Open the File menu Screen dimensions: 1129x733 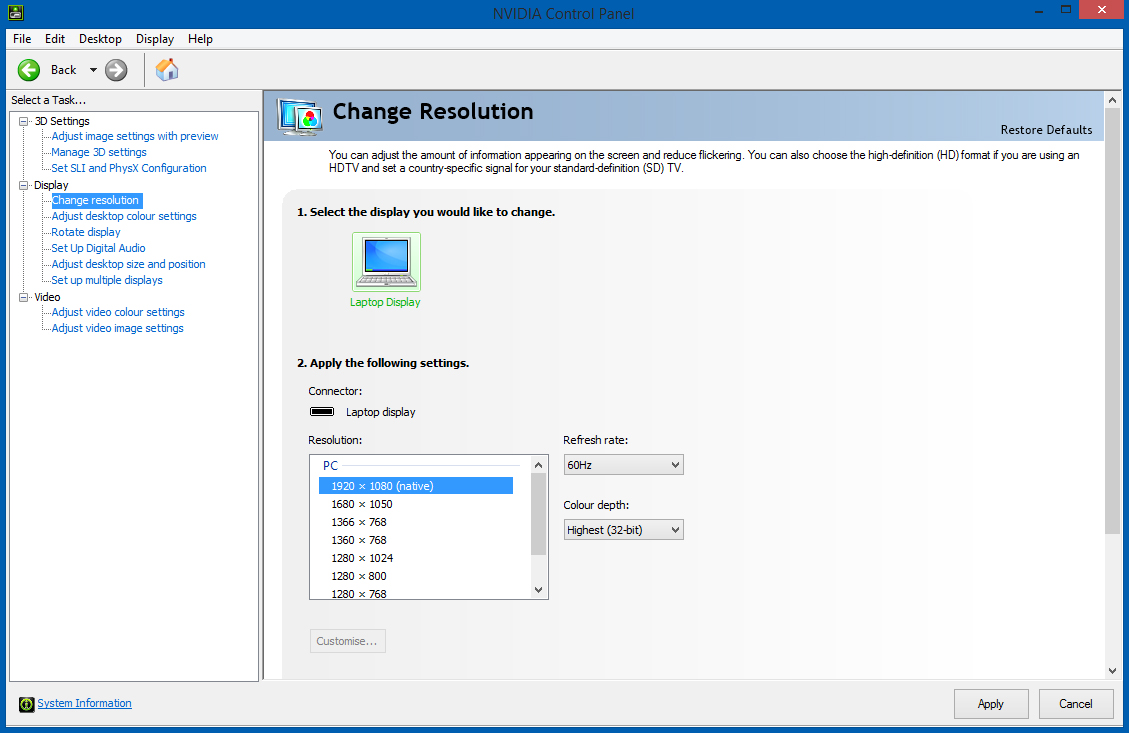click(x=22, y=39)
